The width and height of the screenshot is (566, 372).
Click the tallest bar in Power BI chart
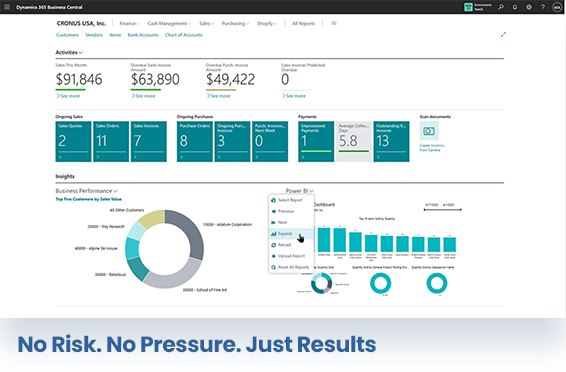pos(324,239)
